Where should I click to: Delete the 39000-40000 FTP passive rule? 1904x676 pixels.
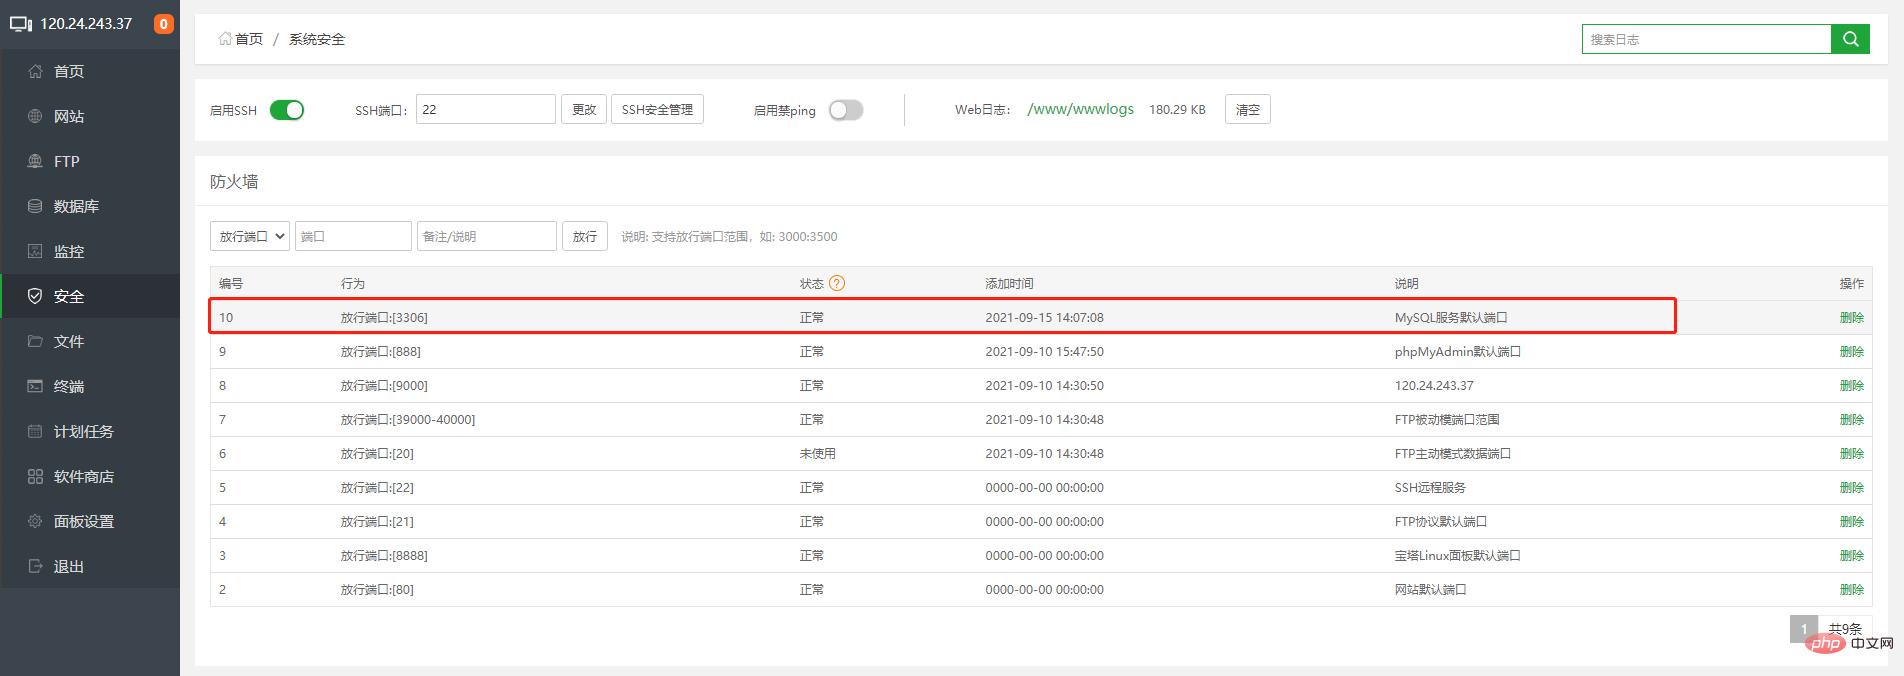[1851, 419]
